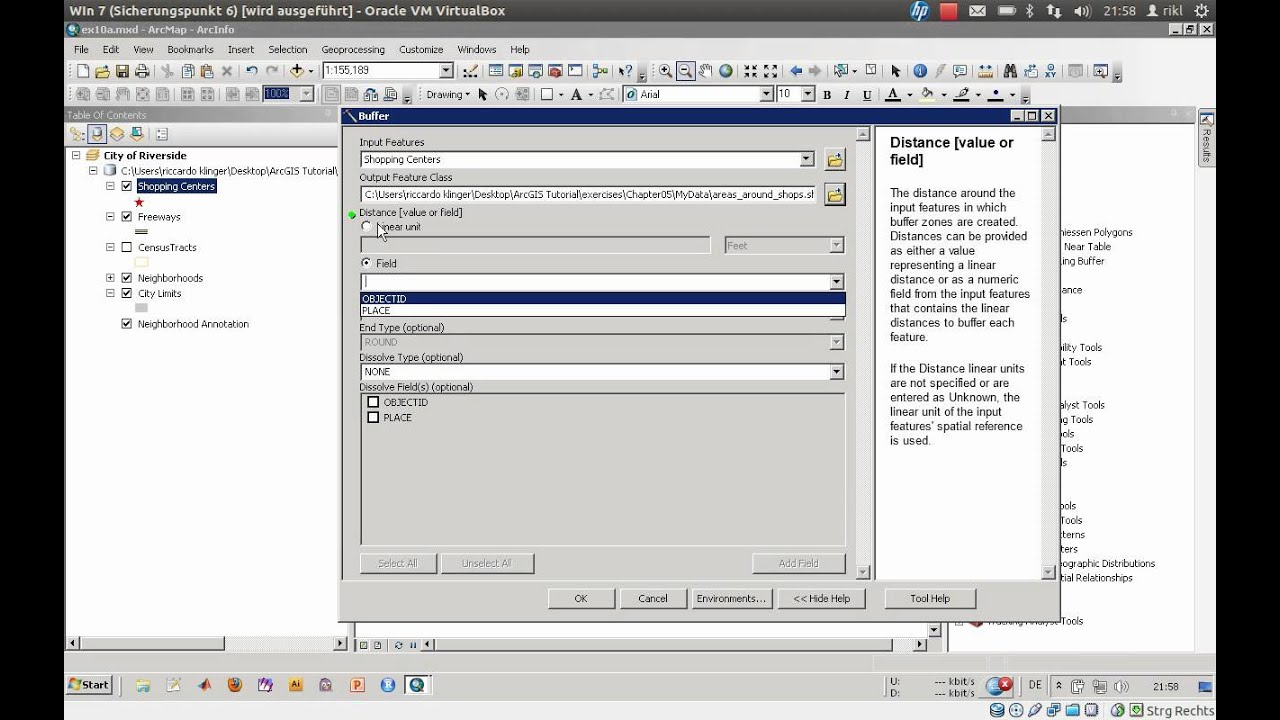Screen dimensions: 1280x720
Task: Select the Field radio button
Action: [366, 263]
